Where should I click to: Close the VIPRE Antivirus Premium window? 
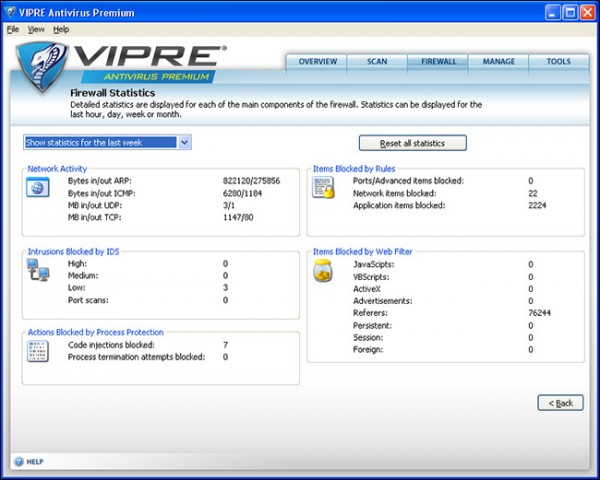(587, 13)
